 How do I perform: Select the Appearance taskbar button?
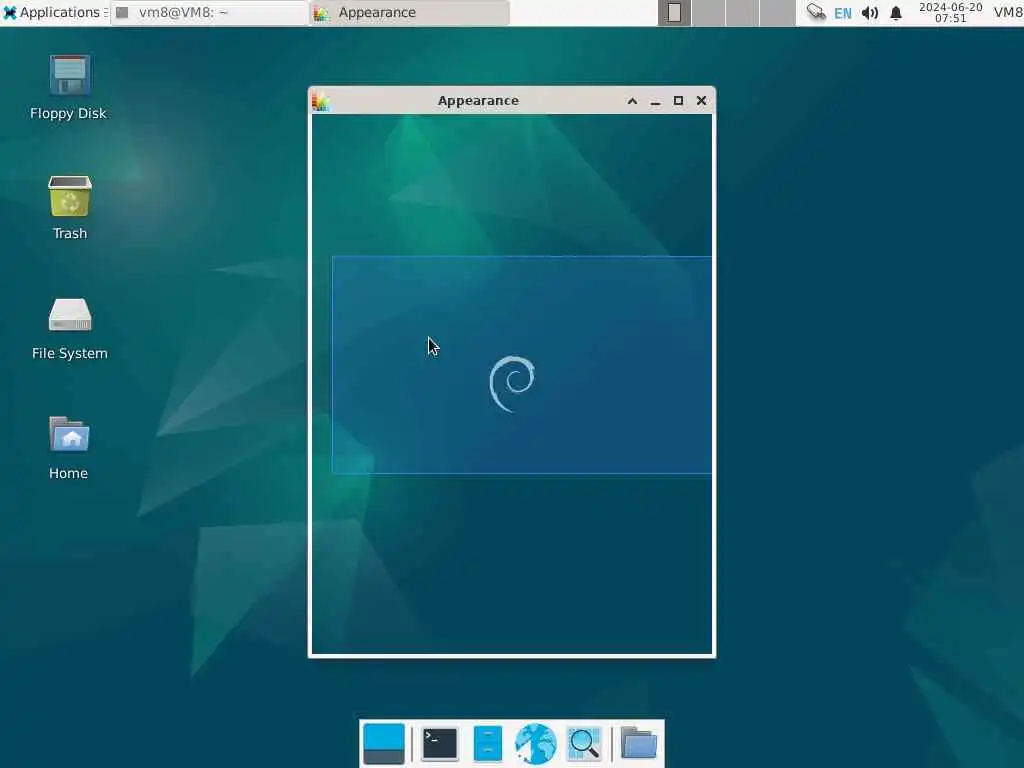409,12
